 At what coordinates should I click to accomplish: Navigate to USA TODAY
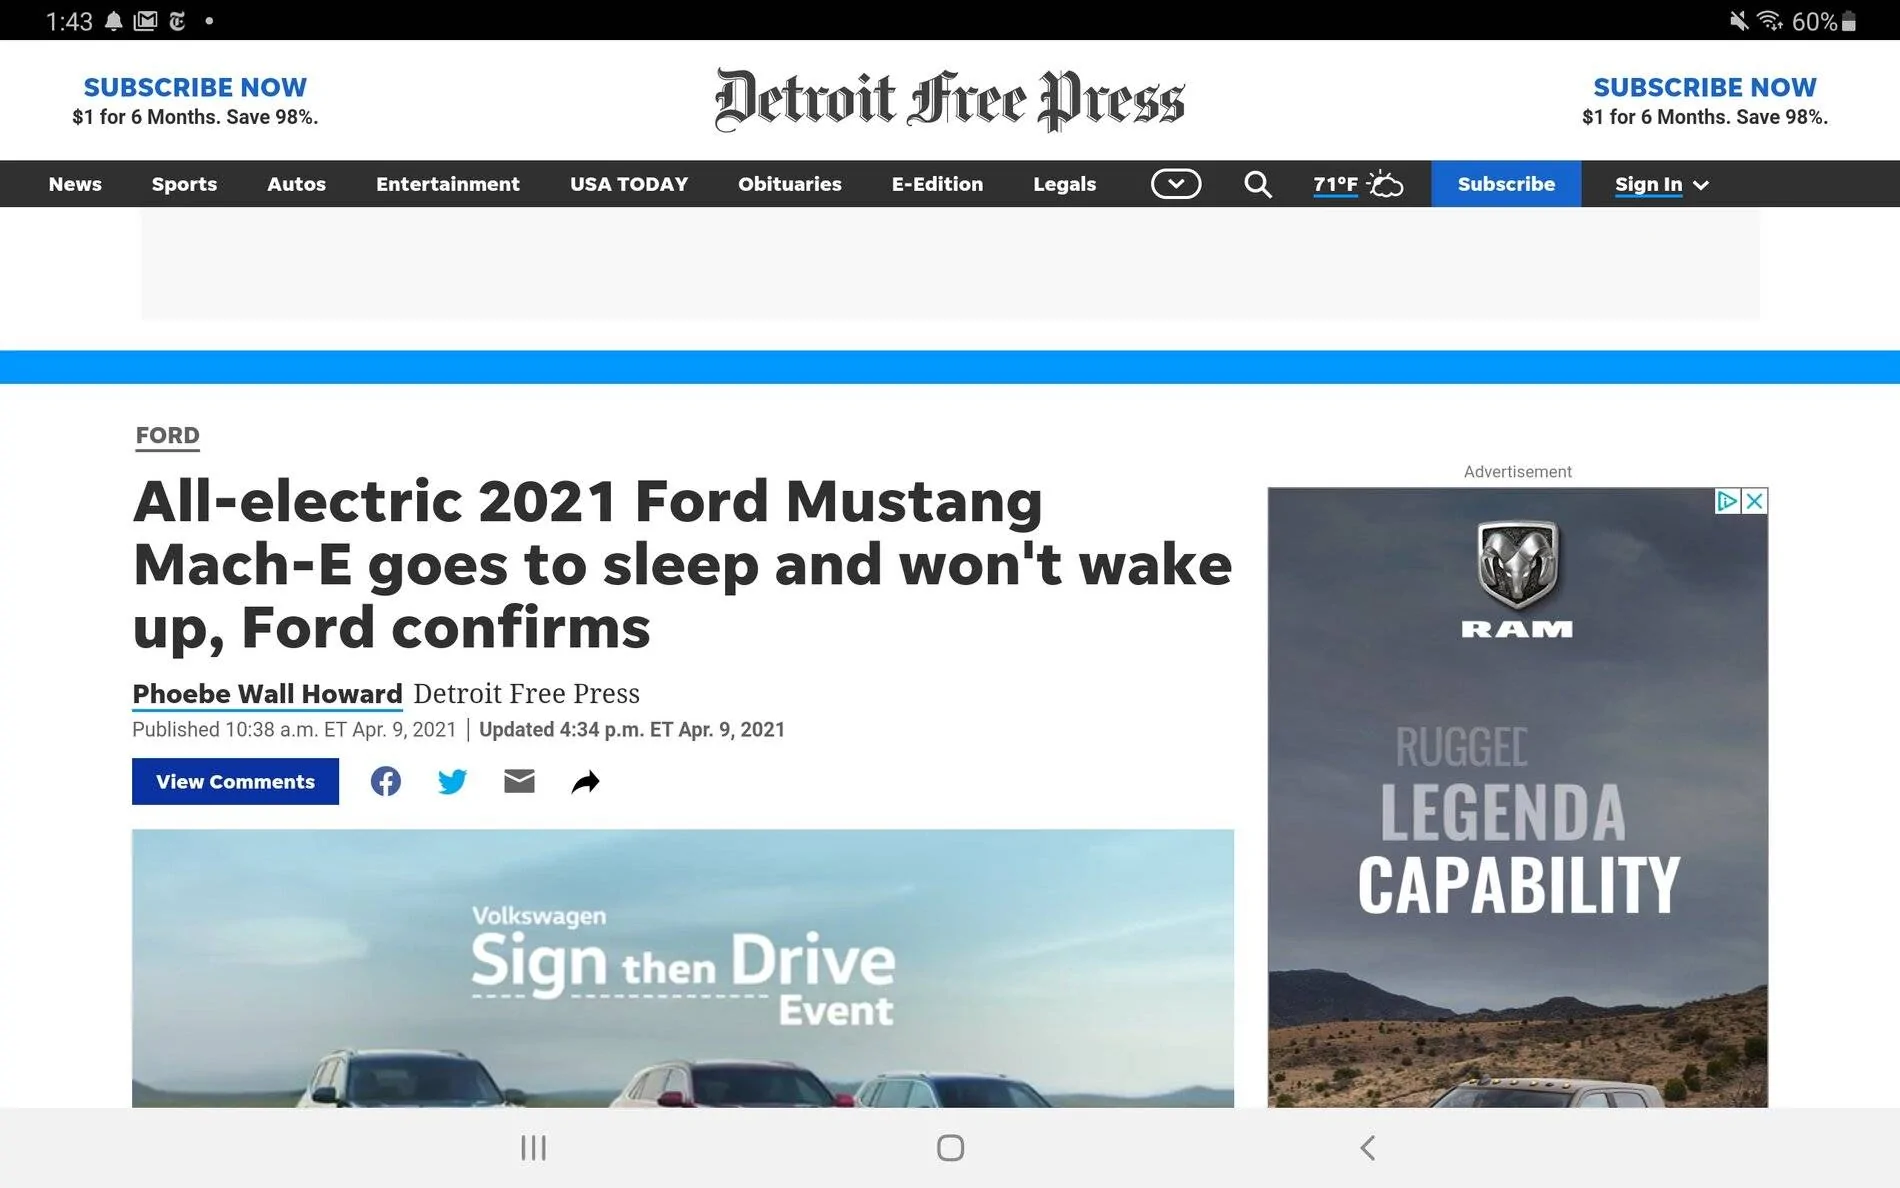629,184
